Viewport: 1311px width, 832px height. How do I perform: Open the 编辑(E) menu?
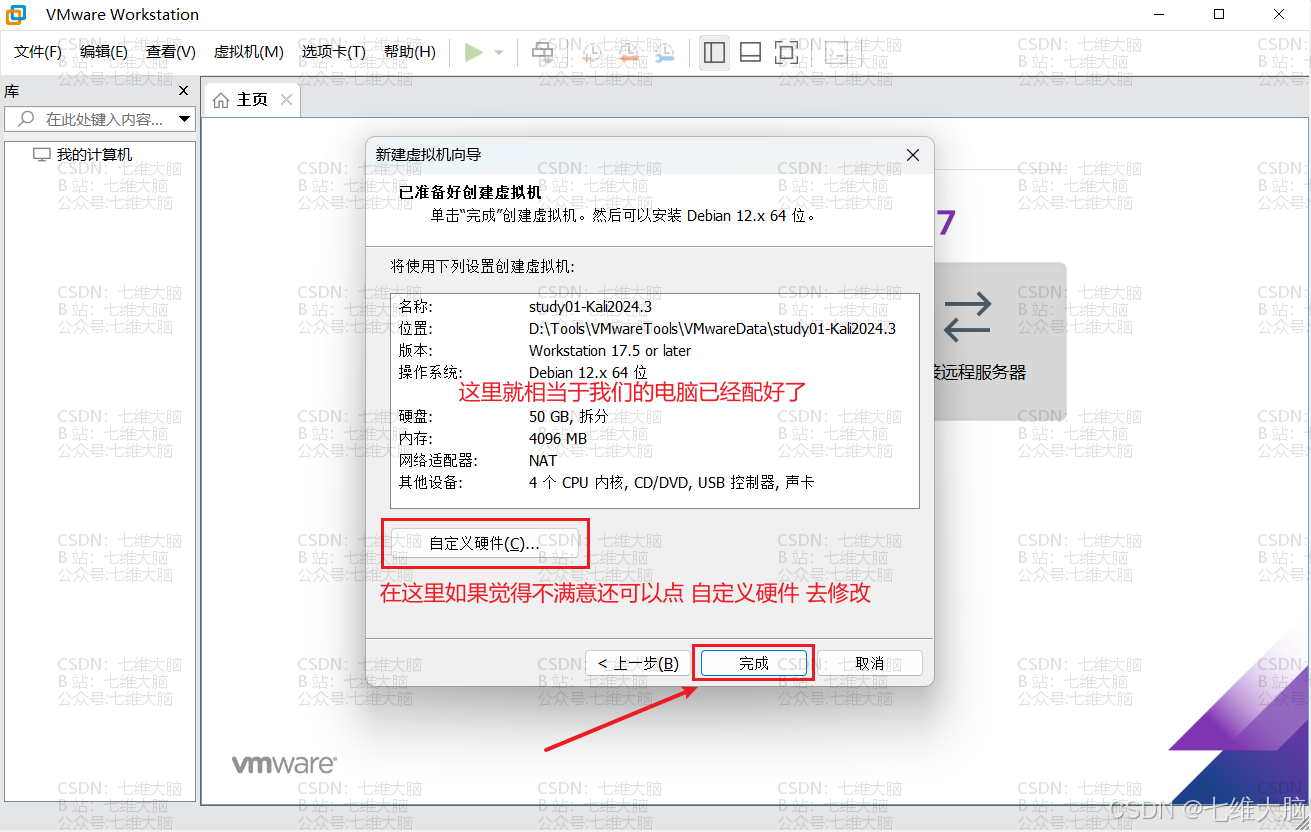(x=104, y=52)
